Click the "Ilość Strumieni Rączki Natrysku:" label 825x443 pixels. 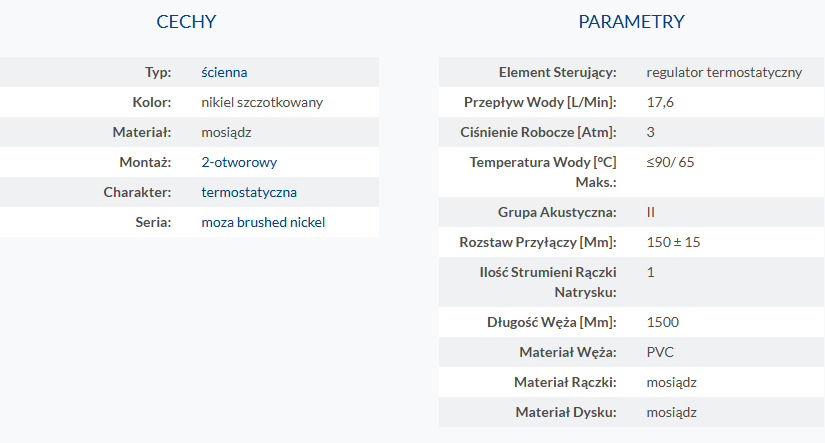coord(548,282)
